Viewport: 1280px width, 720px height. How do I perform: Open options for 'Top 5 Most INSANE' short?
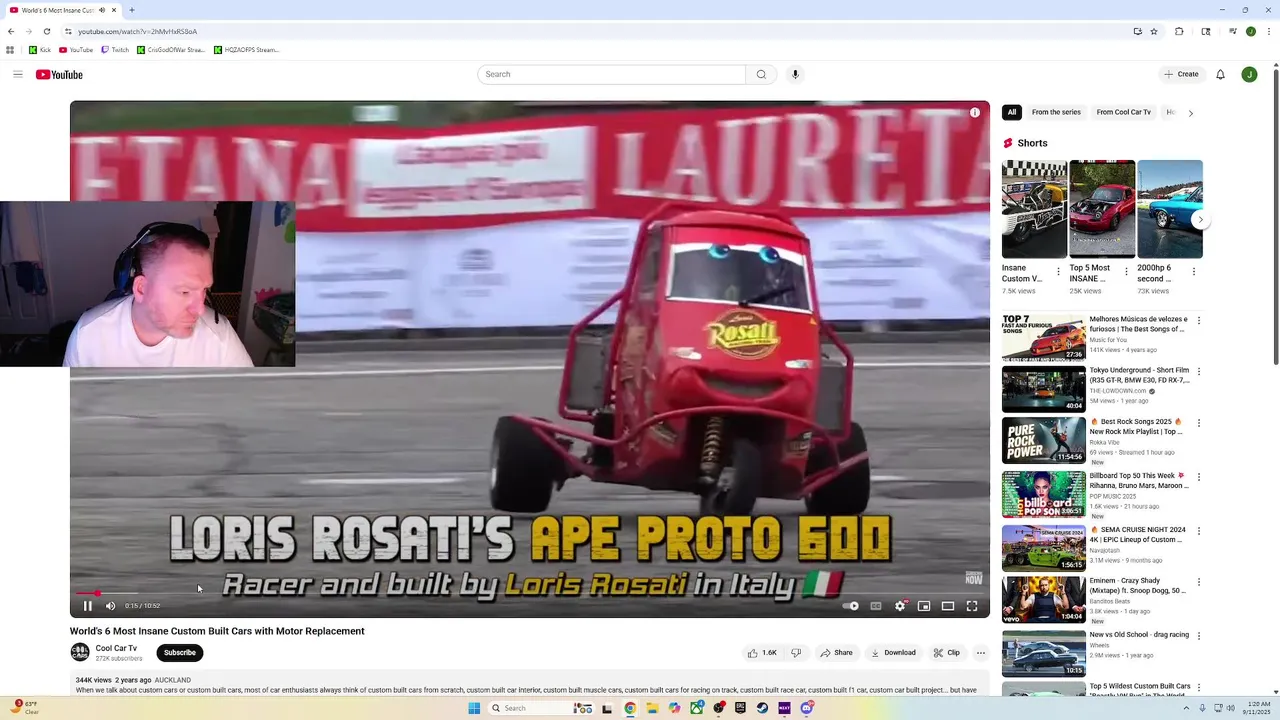(1126, 272)
